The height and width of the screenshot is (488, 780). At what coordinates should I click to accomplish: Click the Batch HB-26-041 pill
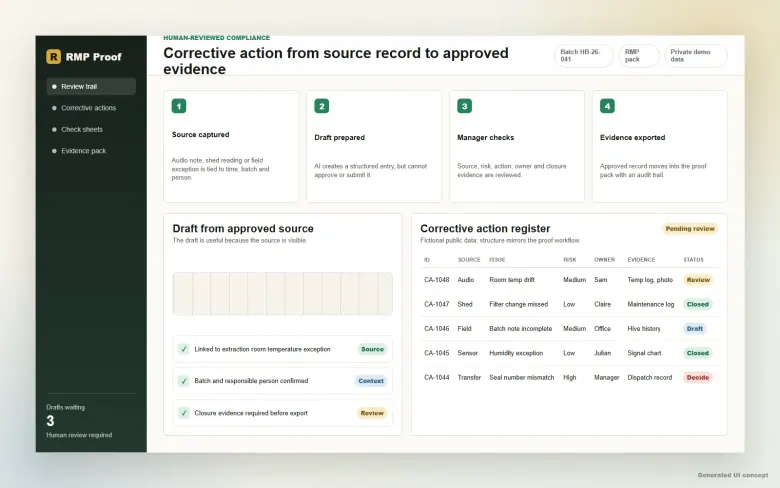(584, 55)
